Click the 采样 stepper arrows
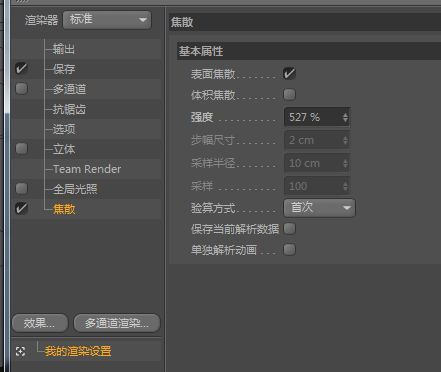This screenshot has width=441, height=372. click(345, 186)
